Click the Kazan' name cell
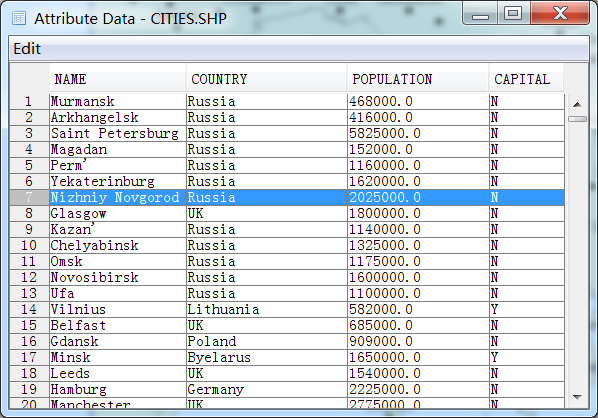 point(118,230)
